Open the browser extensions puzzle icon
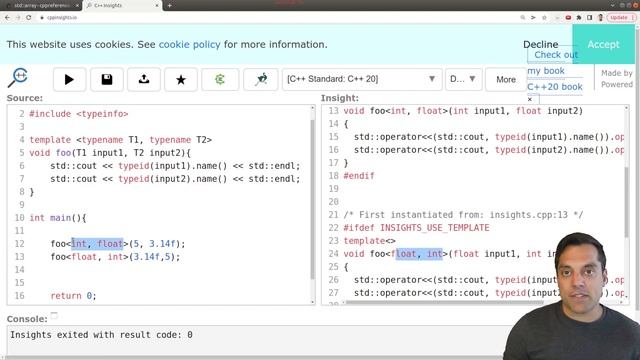Screen dimensions: 640x360 click(x=579, y=18)
